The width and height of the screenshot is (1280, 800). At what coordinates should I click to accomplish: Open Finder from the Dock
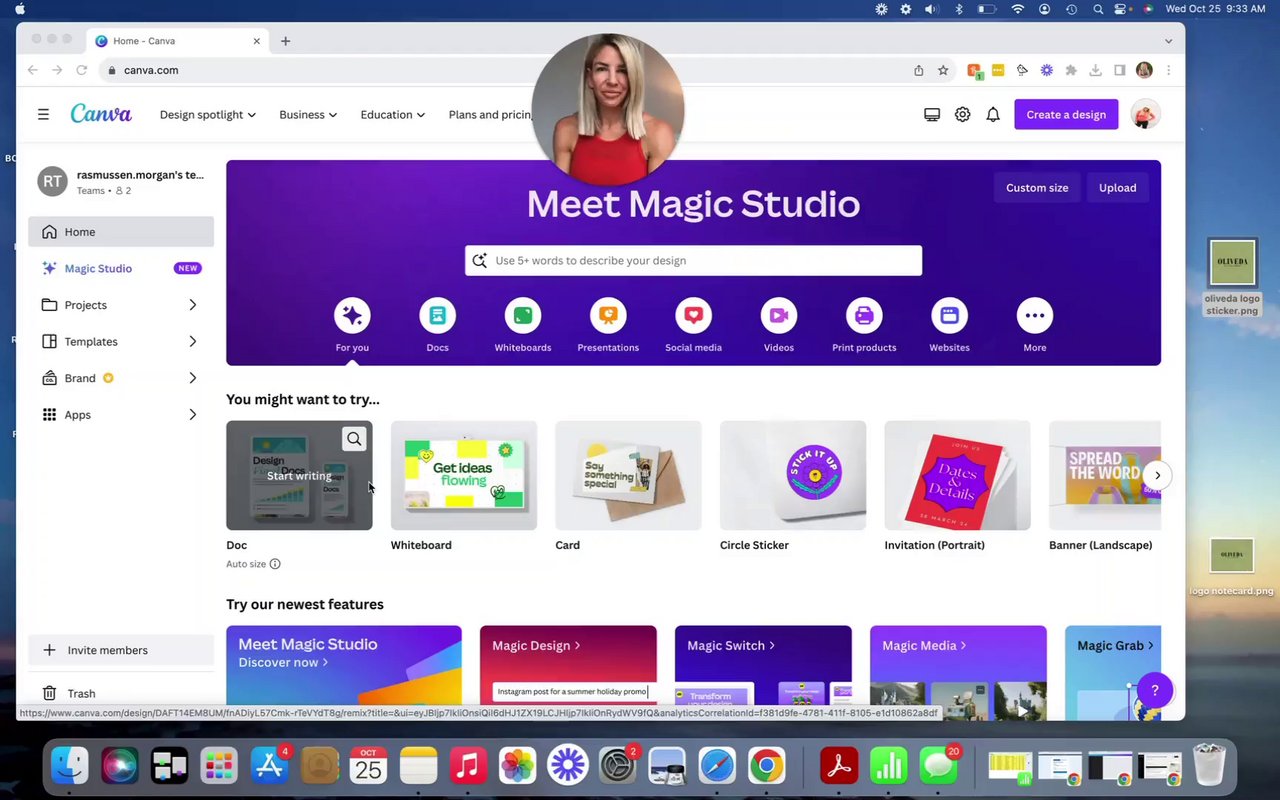tap(69, 766)
